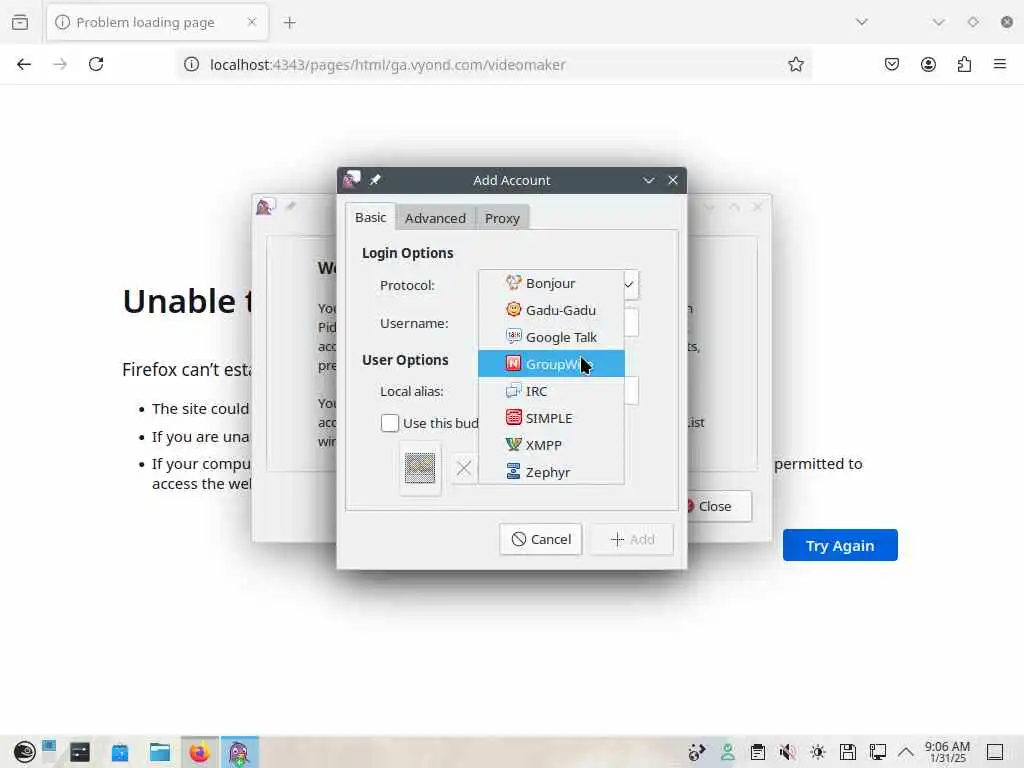Go back in Firefox
This screenshot has height=768, width=1024.
point(24,64)
